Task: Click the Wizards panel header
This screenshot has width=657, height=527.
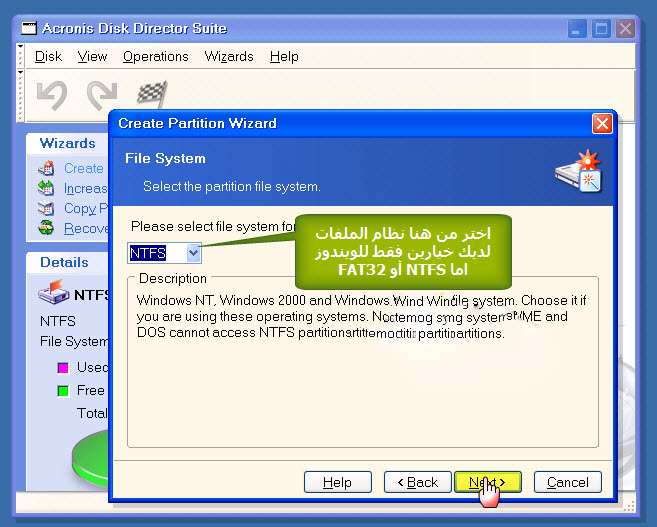Action: pos(67,144)
